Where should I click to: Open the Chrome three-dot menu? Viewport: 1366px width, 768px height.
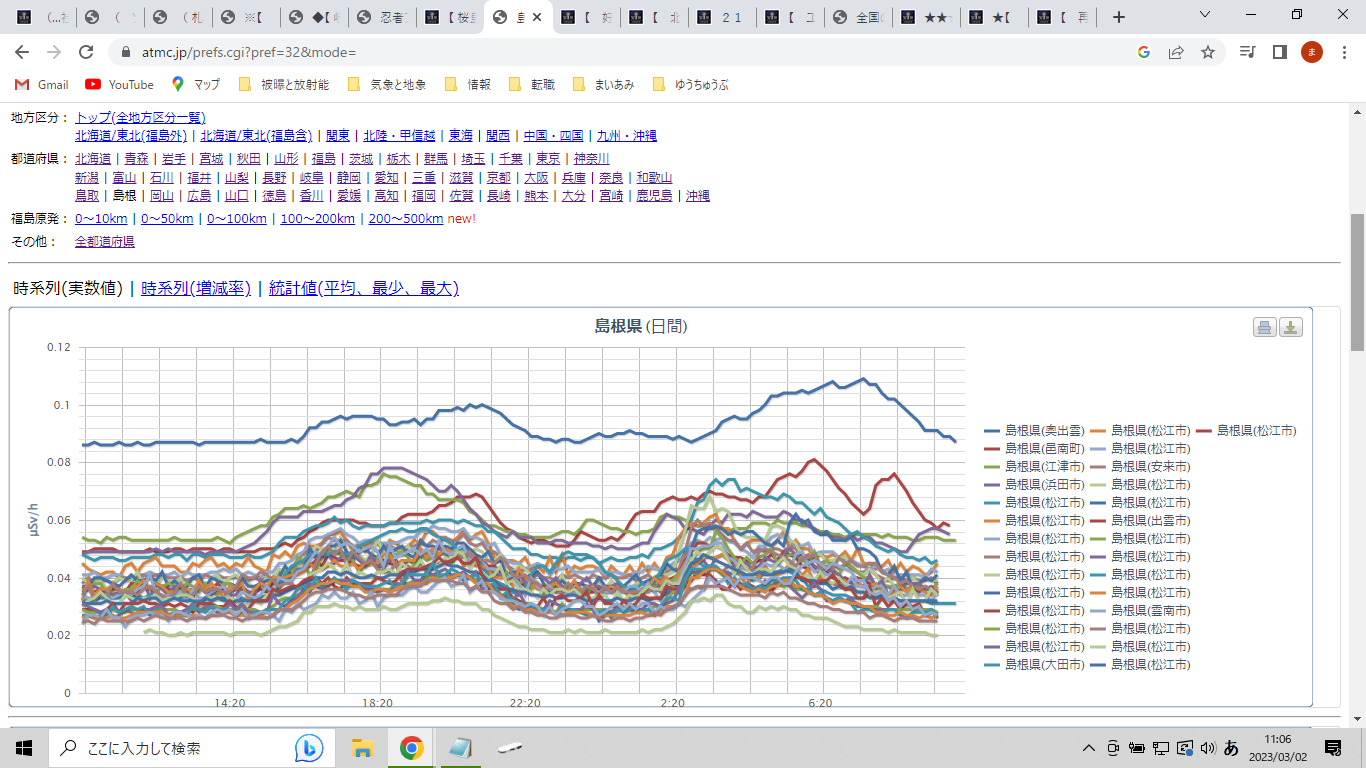pyautogui.click(x=1343, y=52)
